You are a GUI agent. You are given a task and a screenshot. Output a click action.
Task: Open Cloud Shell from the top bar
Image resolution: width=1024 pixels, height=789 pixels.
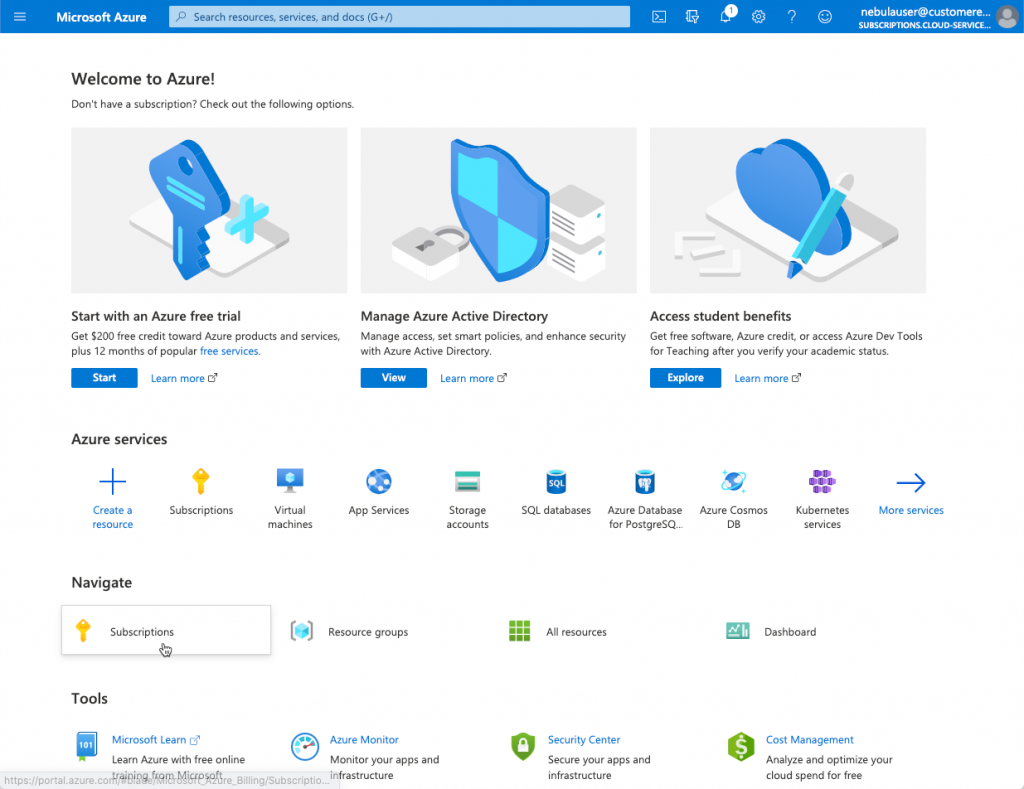pyautogui.click(x=658, y=16)
